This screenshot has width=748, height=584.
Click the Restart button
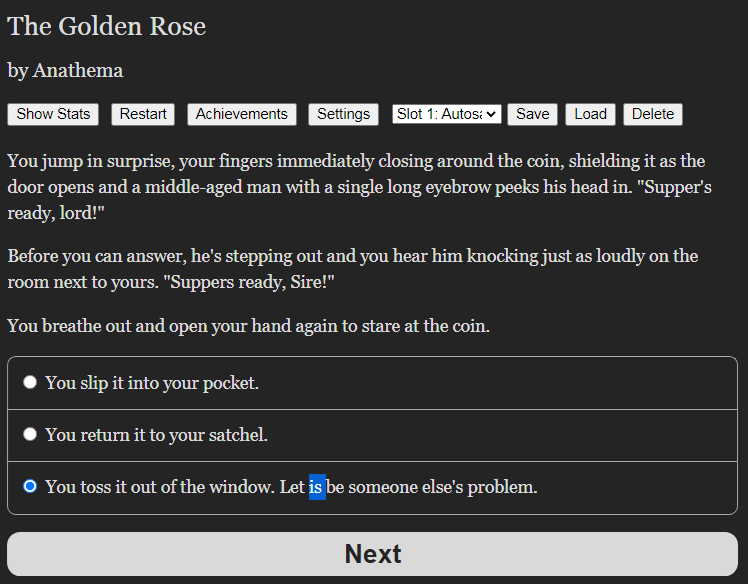pos(143,115)
